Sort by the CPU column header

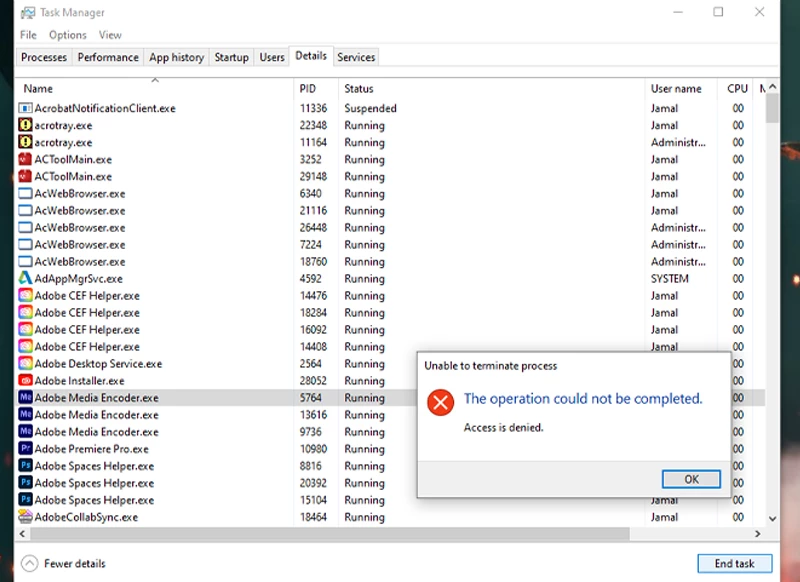[x=737, y=88]
